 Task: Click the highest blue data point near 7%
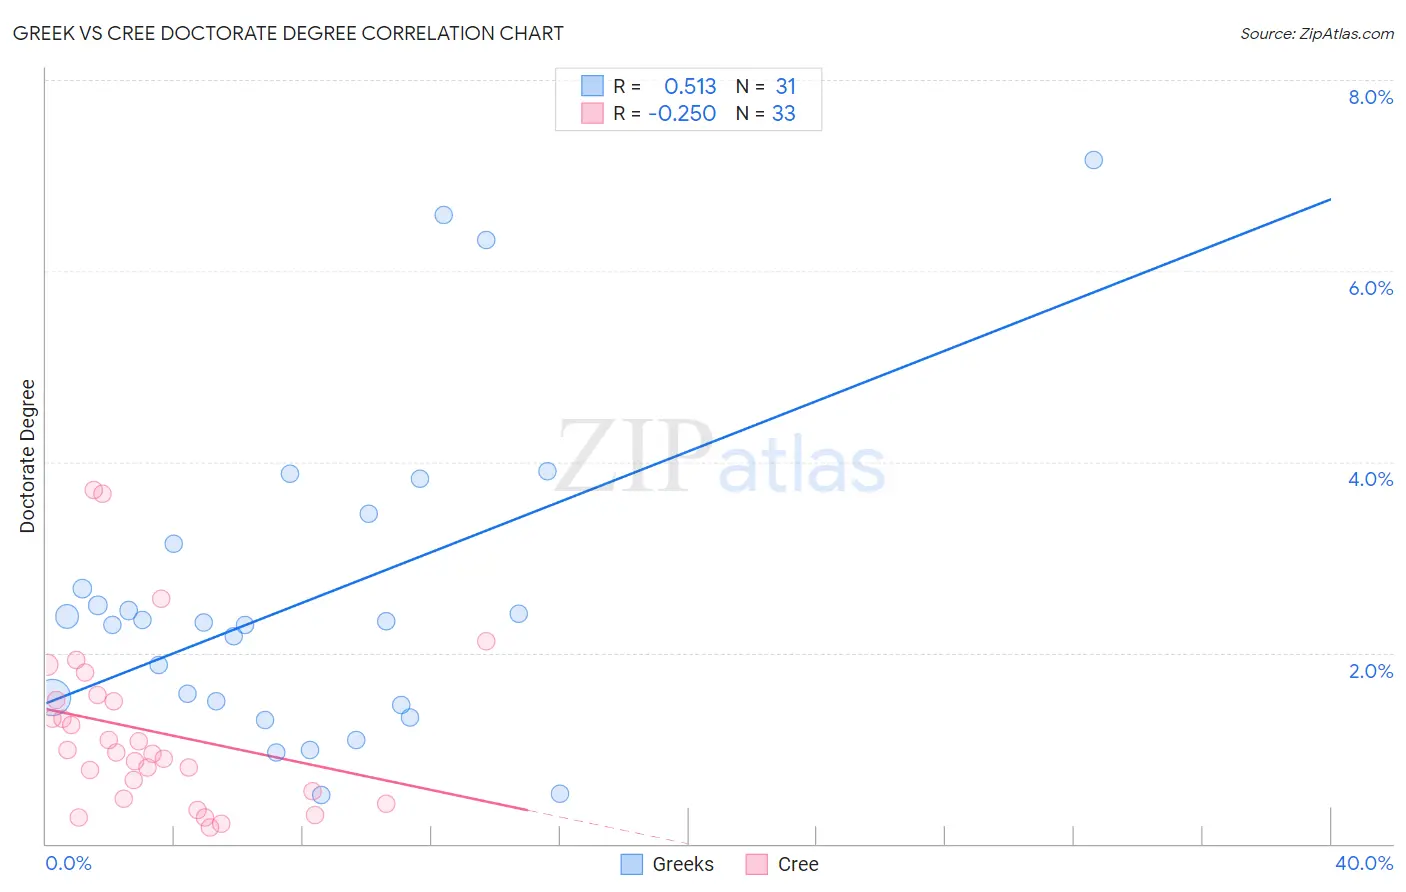[1094, 160]
